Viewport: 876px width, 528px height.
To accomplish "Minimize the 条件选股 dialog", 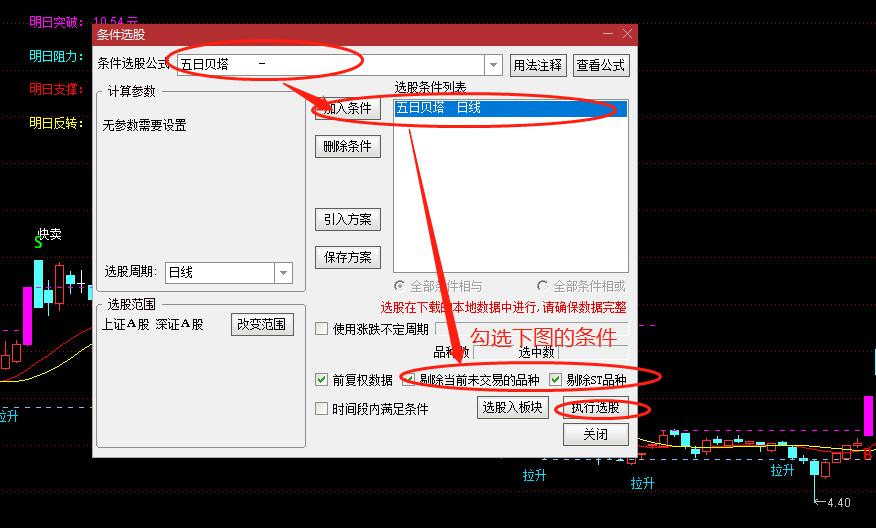I will tap(608, 34).
